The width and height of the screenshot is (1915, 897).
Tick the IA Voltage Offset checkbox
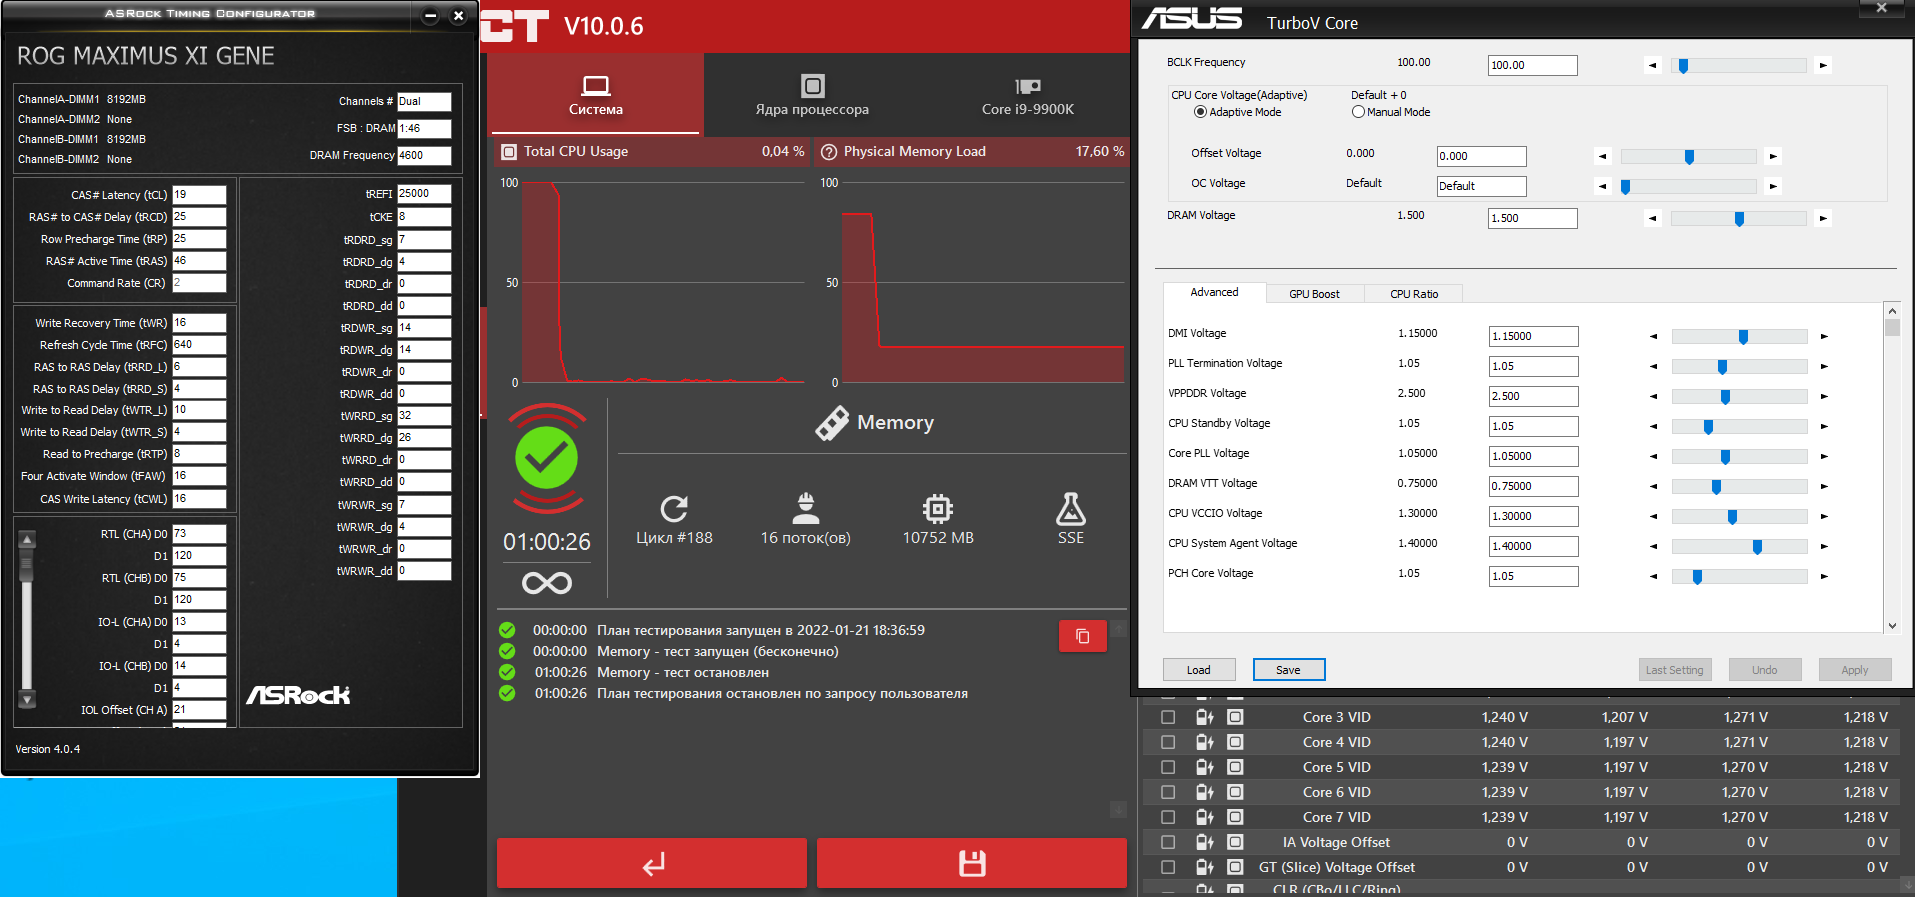(1168, 842)
